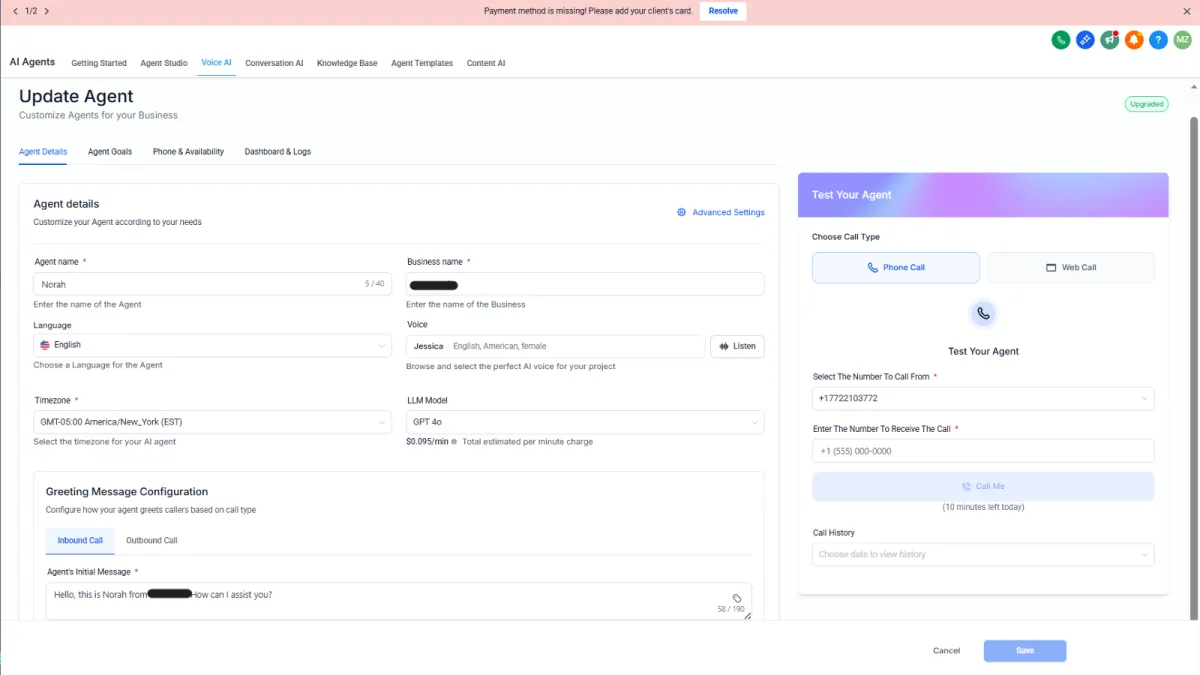Click the AI Agents heading
1200x675 pixels.
coord(33,62)
